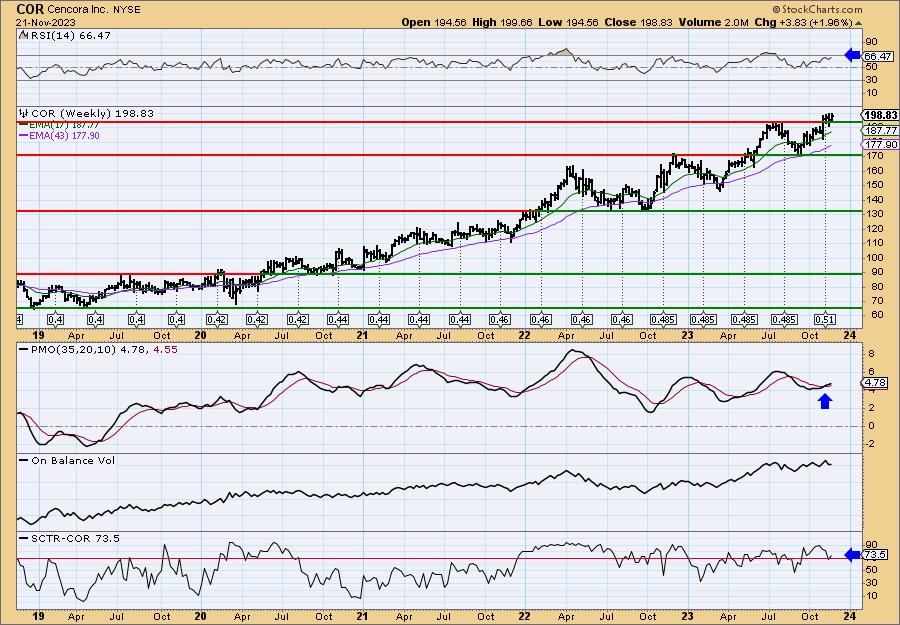Click the candlestick icon before COR (Weekly)

(24, 113)
